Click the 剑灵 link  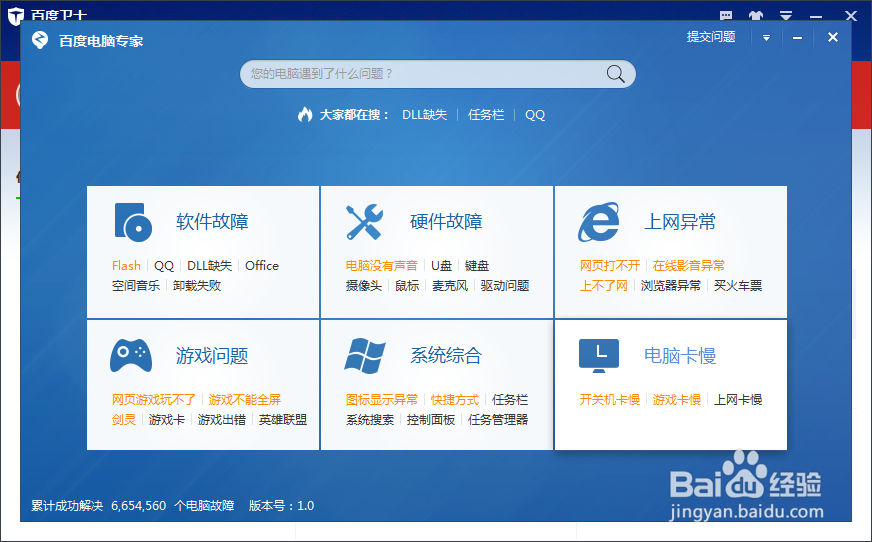[123, 420]
